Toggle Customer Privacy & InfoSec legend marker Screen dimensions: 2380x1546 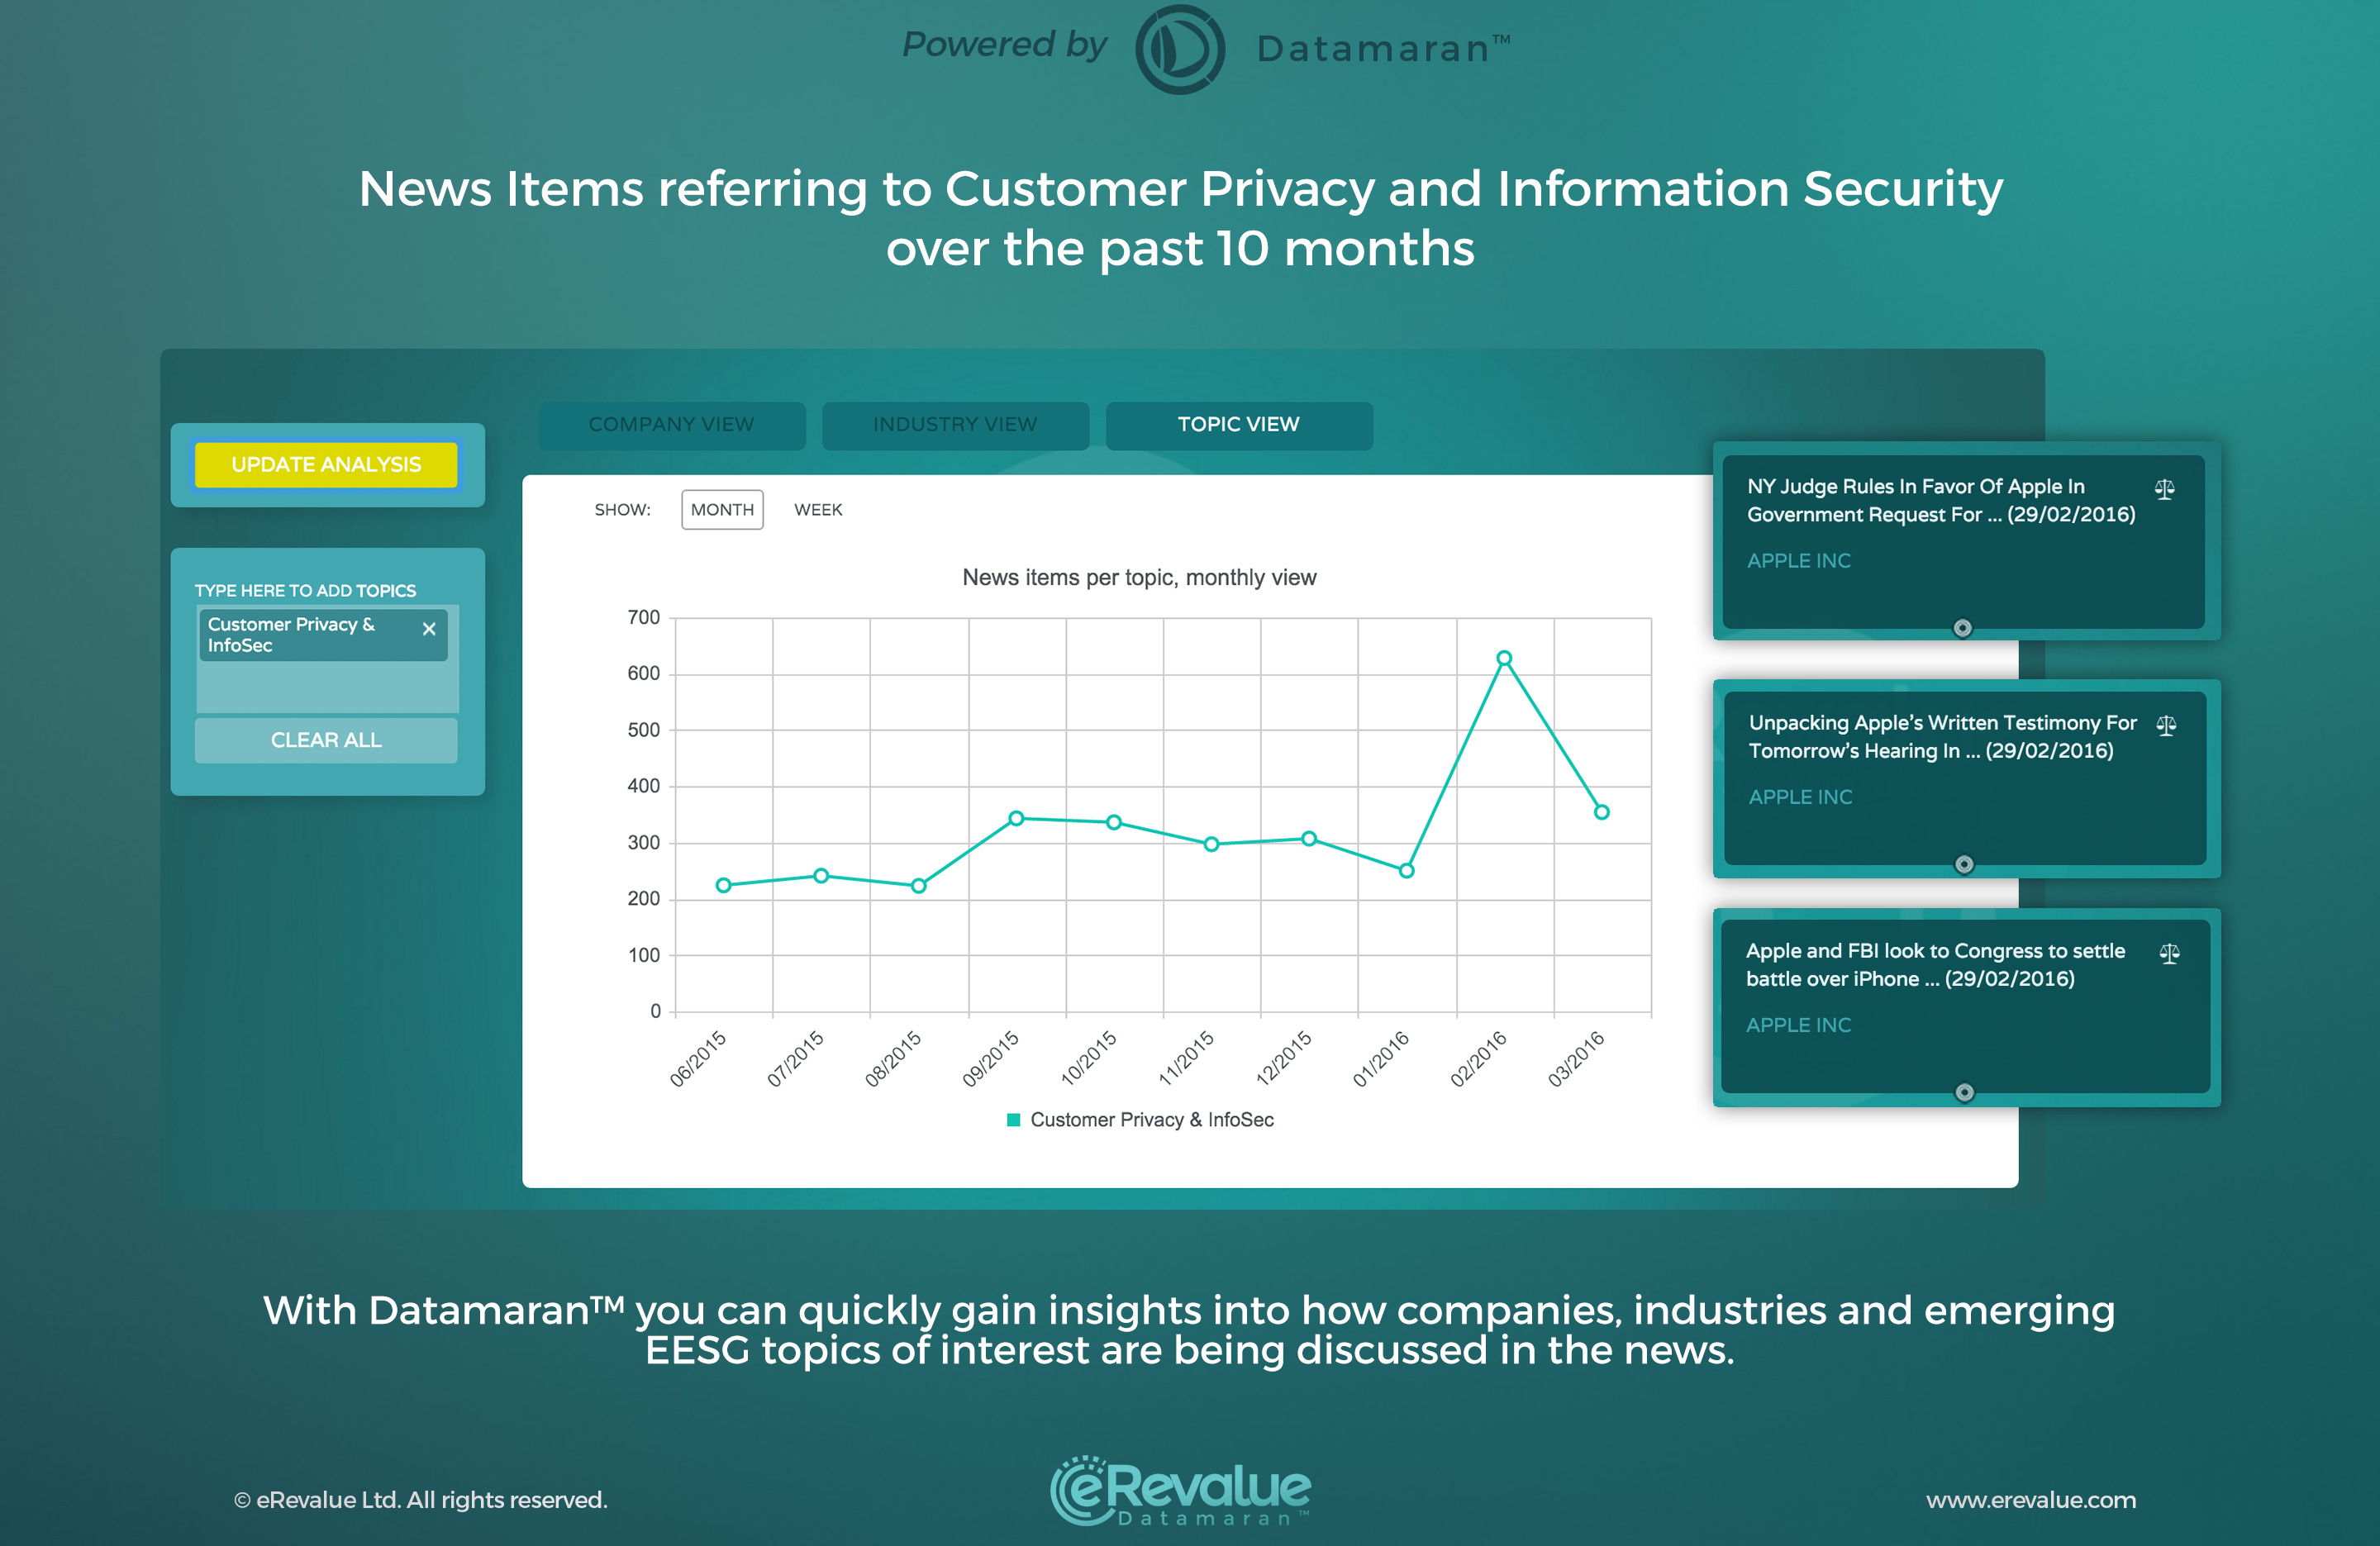pos(1013,1120)
